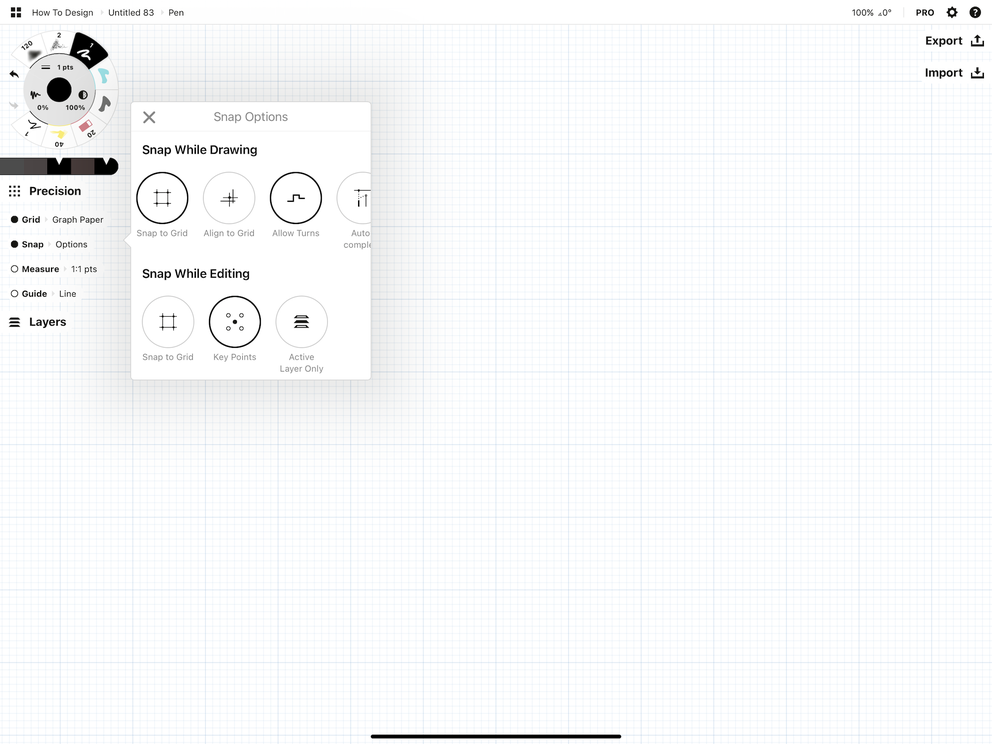Return to the gallery with the four-squares icon
Screen dimensions: 992x744
[14, 12]
